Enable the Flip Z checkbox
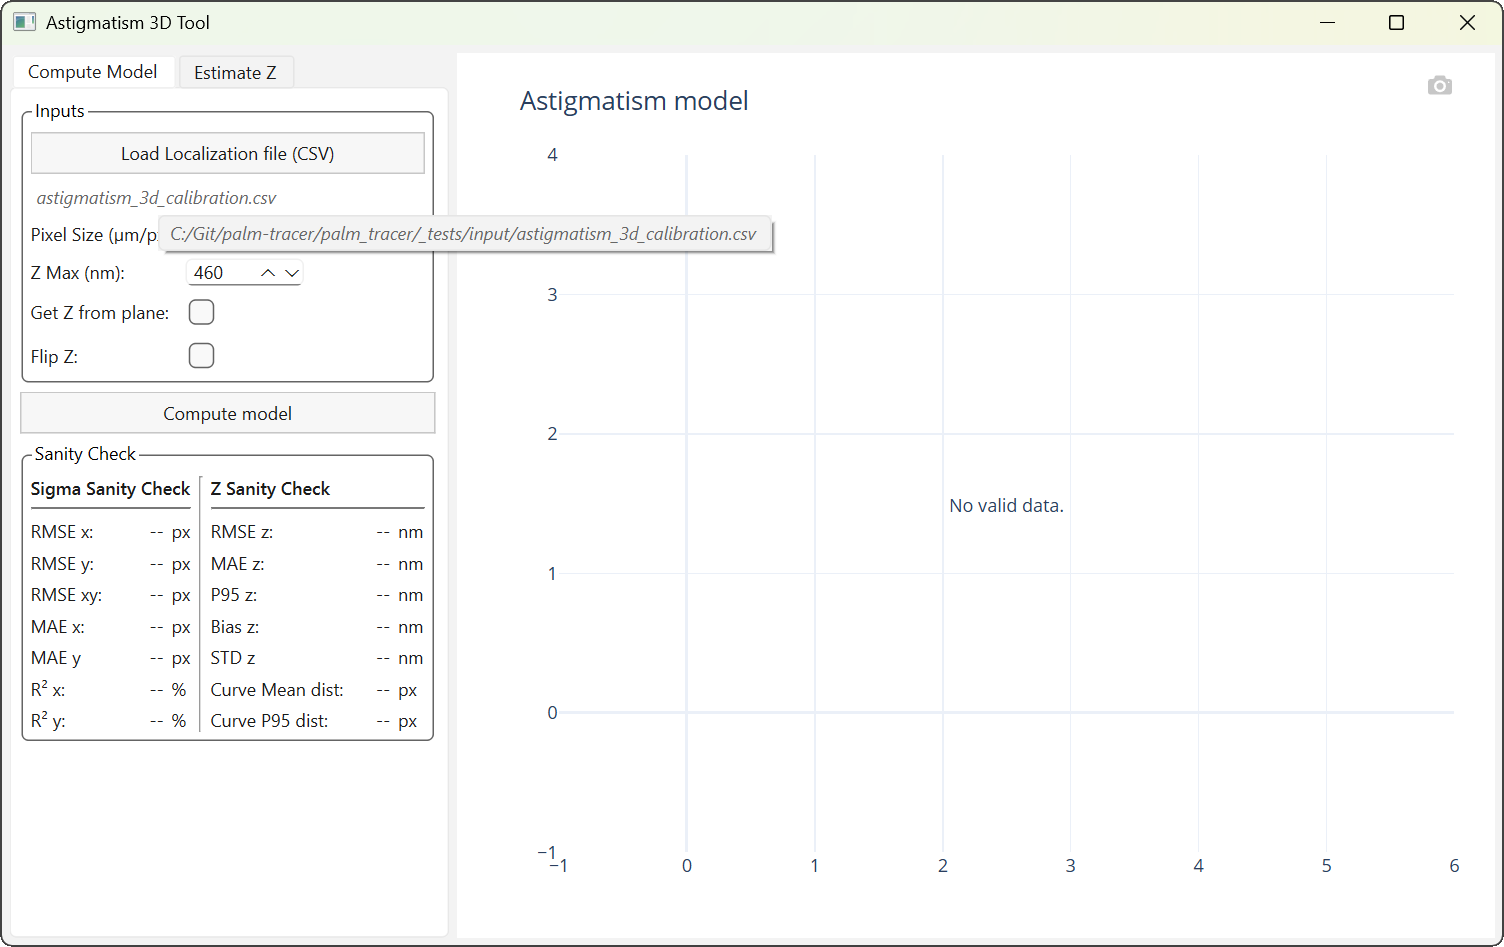Viewport: 1504px width, 947px height. [x=201, y=355]
